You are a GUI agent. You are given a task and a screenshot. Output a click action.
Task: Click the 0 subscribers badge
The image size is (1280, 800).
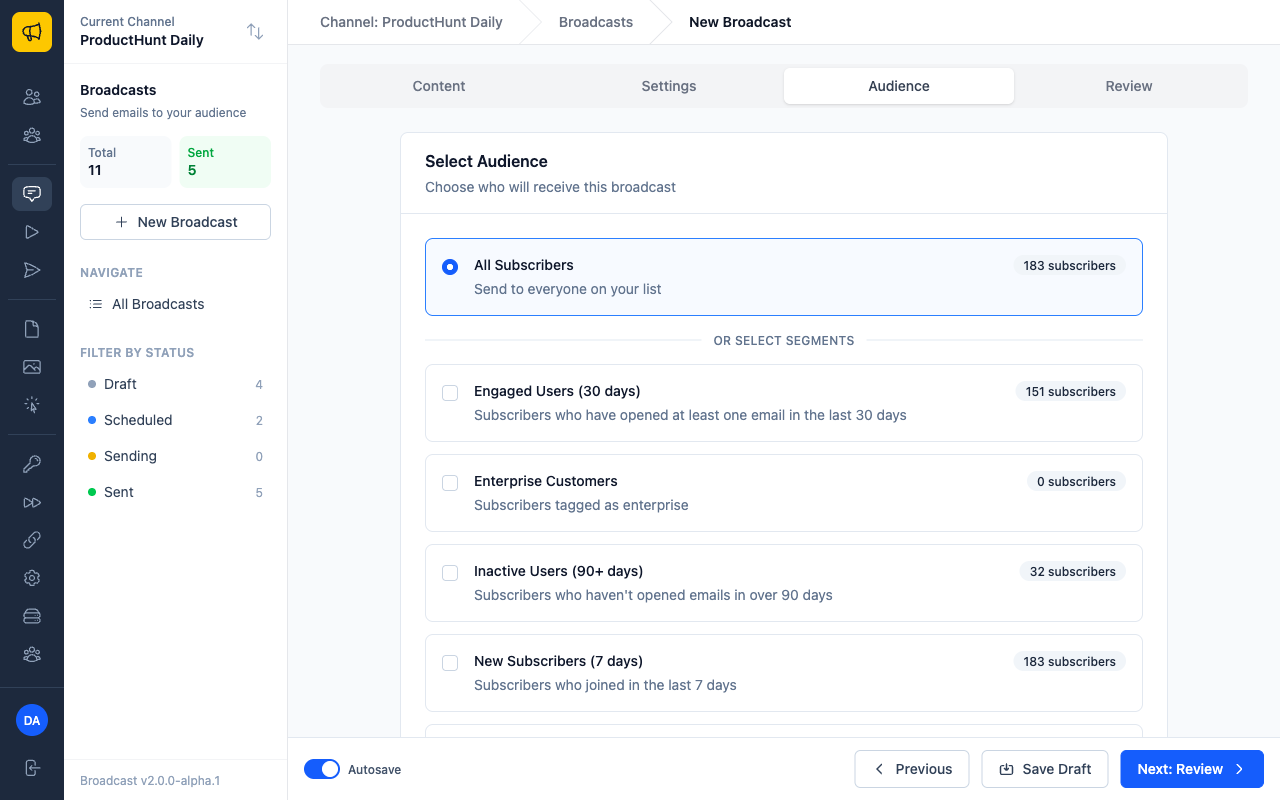point(1076,482)
